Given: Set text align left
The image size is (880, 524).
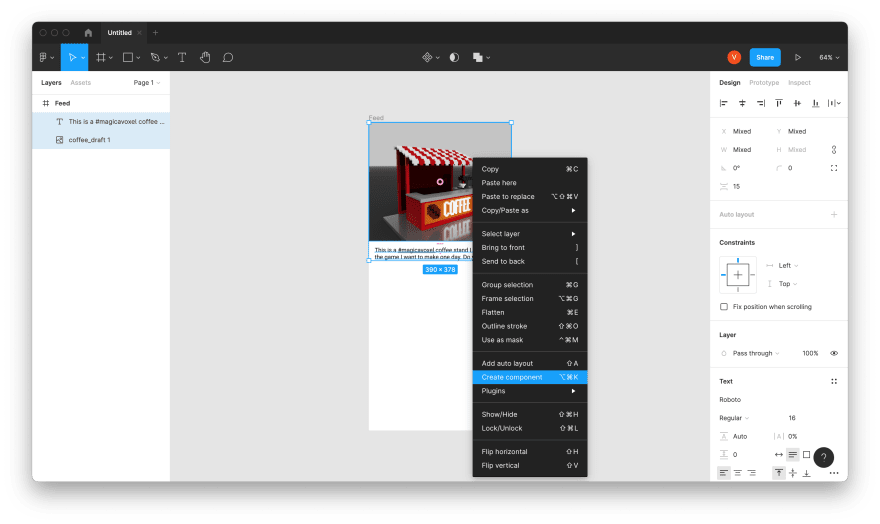Looking at the screenshot, I should pos(724,473).
